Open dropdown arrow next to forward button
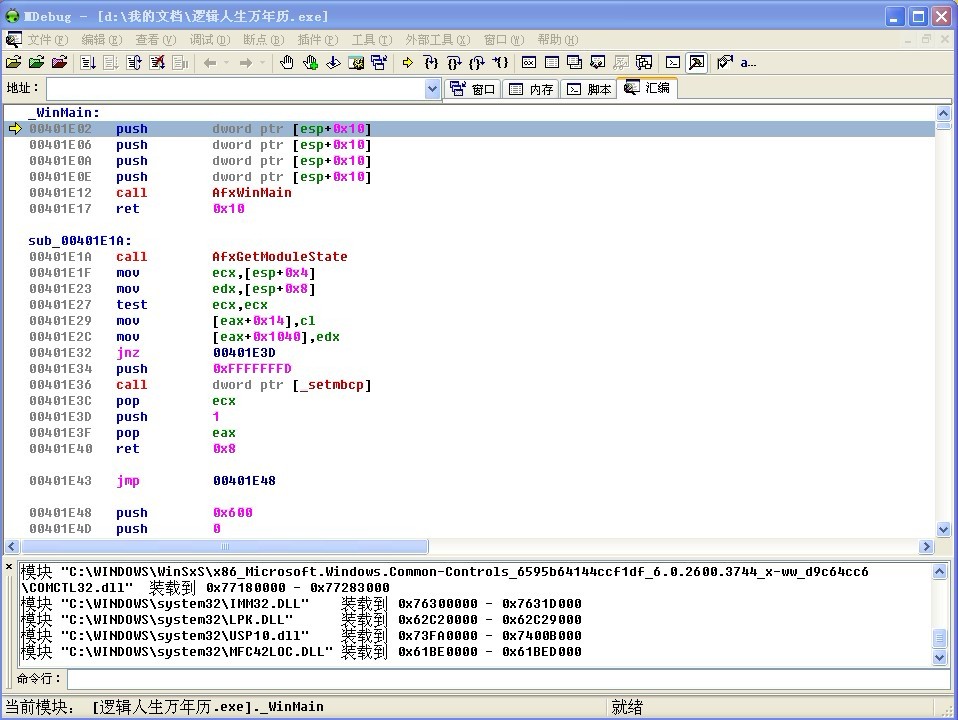Image resolution: width=958 pixels, height=720 pixels. pyautogui.click(x=263, y=62)
